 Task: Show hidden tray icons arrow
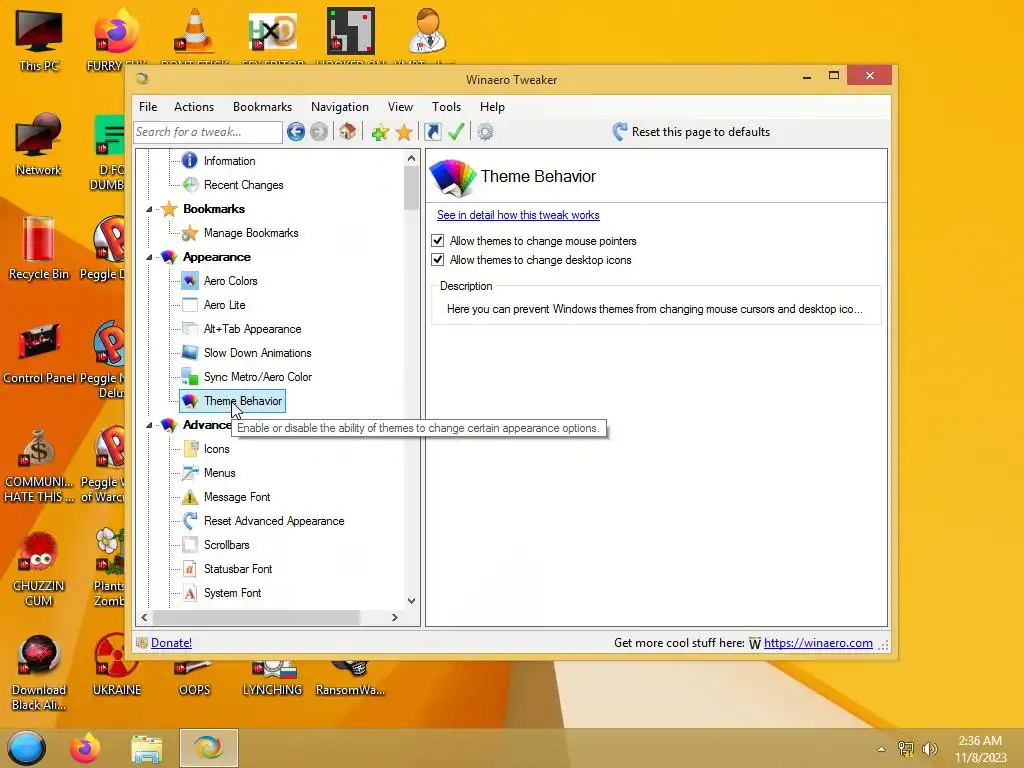point(882,749)
